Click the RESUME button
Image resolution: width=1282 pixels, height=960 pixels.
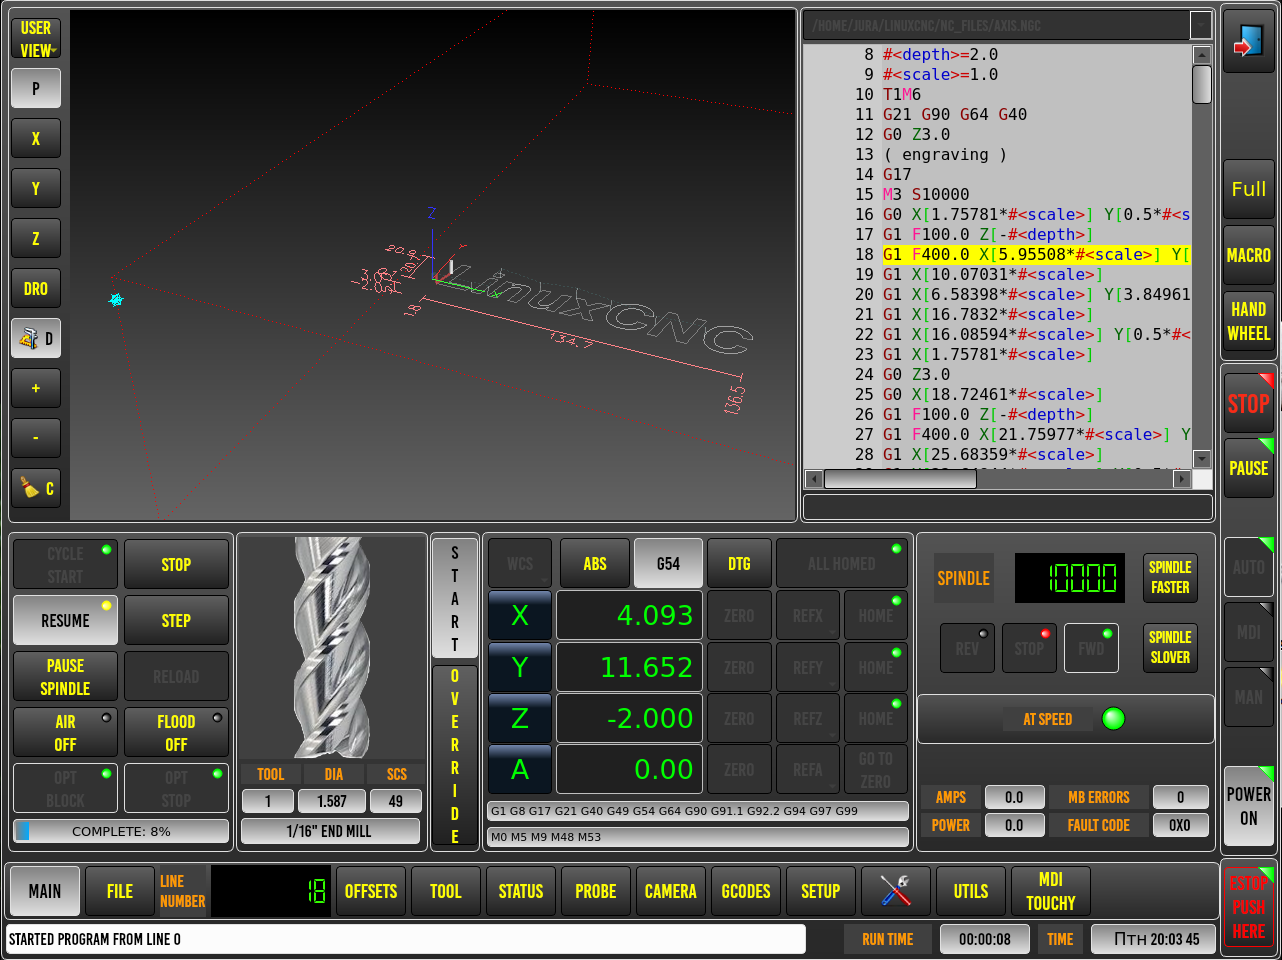coord(65,621)
